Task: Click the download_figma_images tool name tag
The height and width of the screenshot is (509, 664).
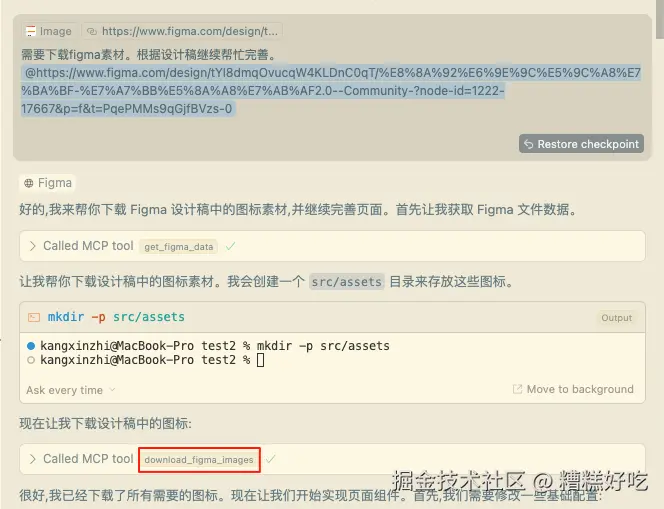Action: (x=199, y=460)
